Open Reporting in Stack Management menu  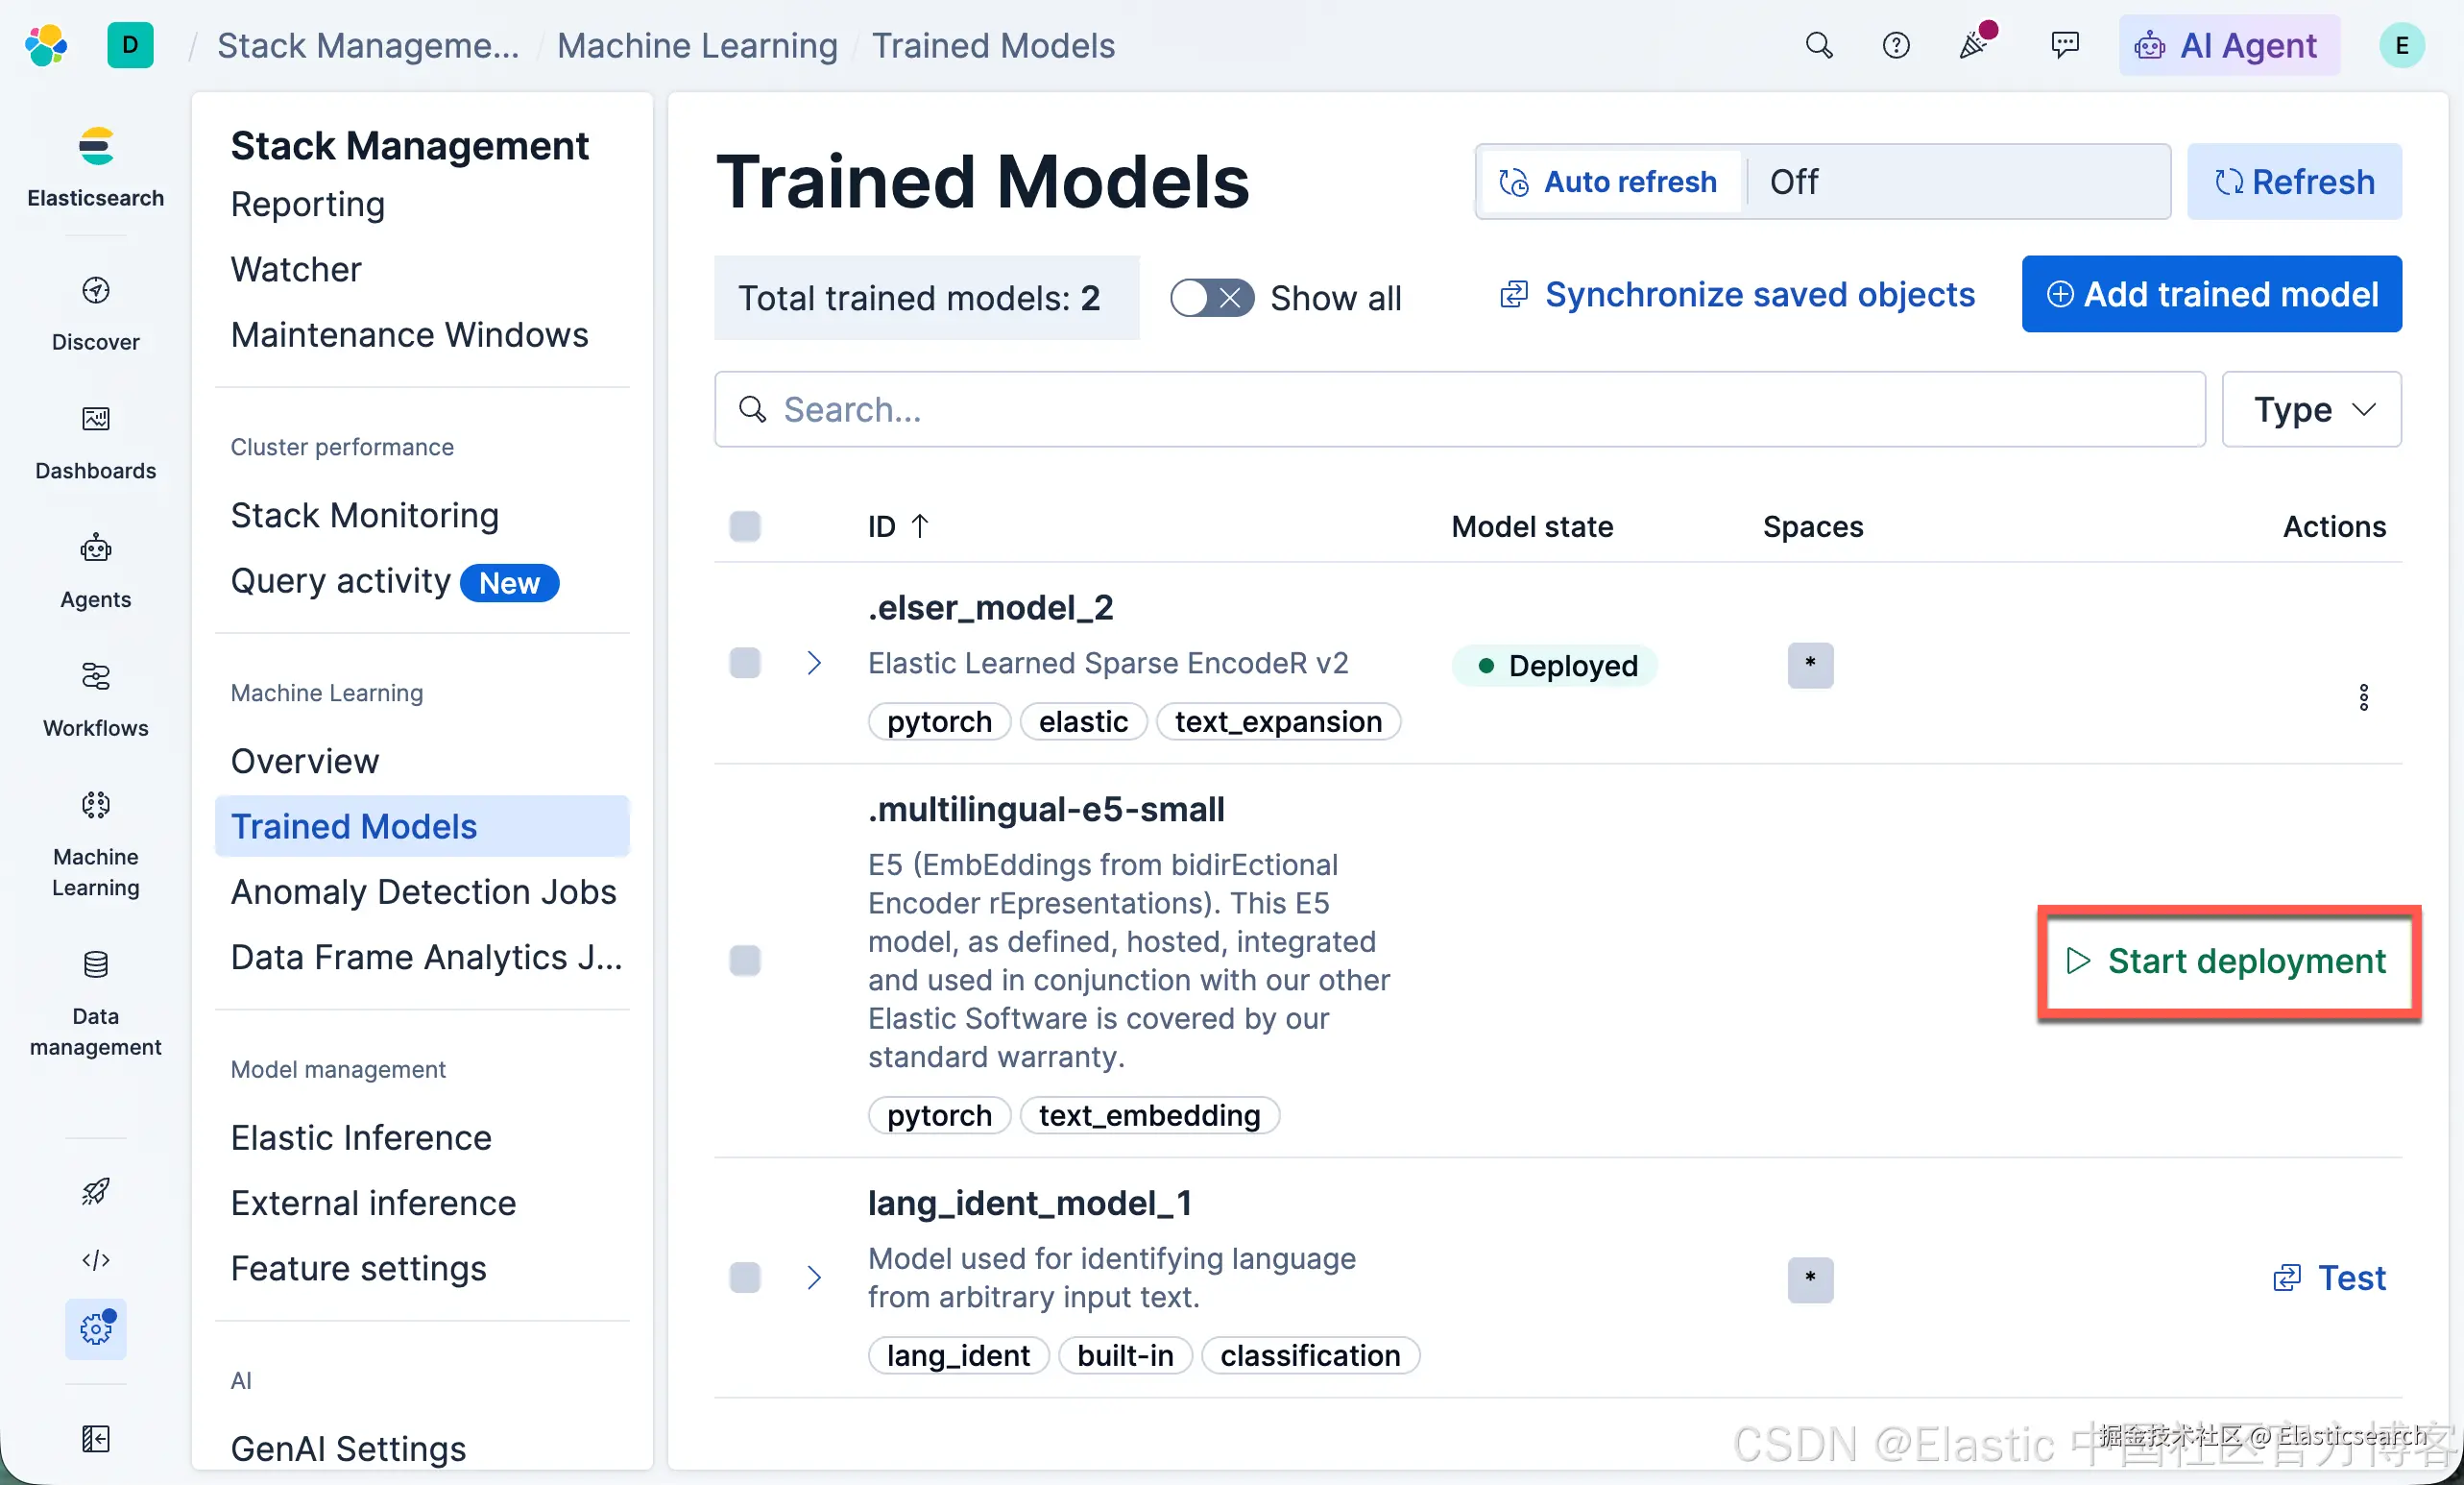click(x=308, y=204)
